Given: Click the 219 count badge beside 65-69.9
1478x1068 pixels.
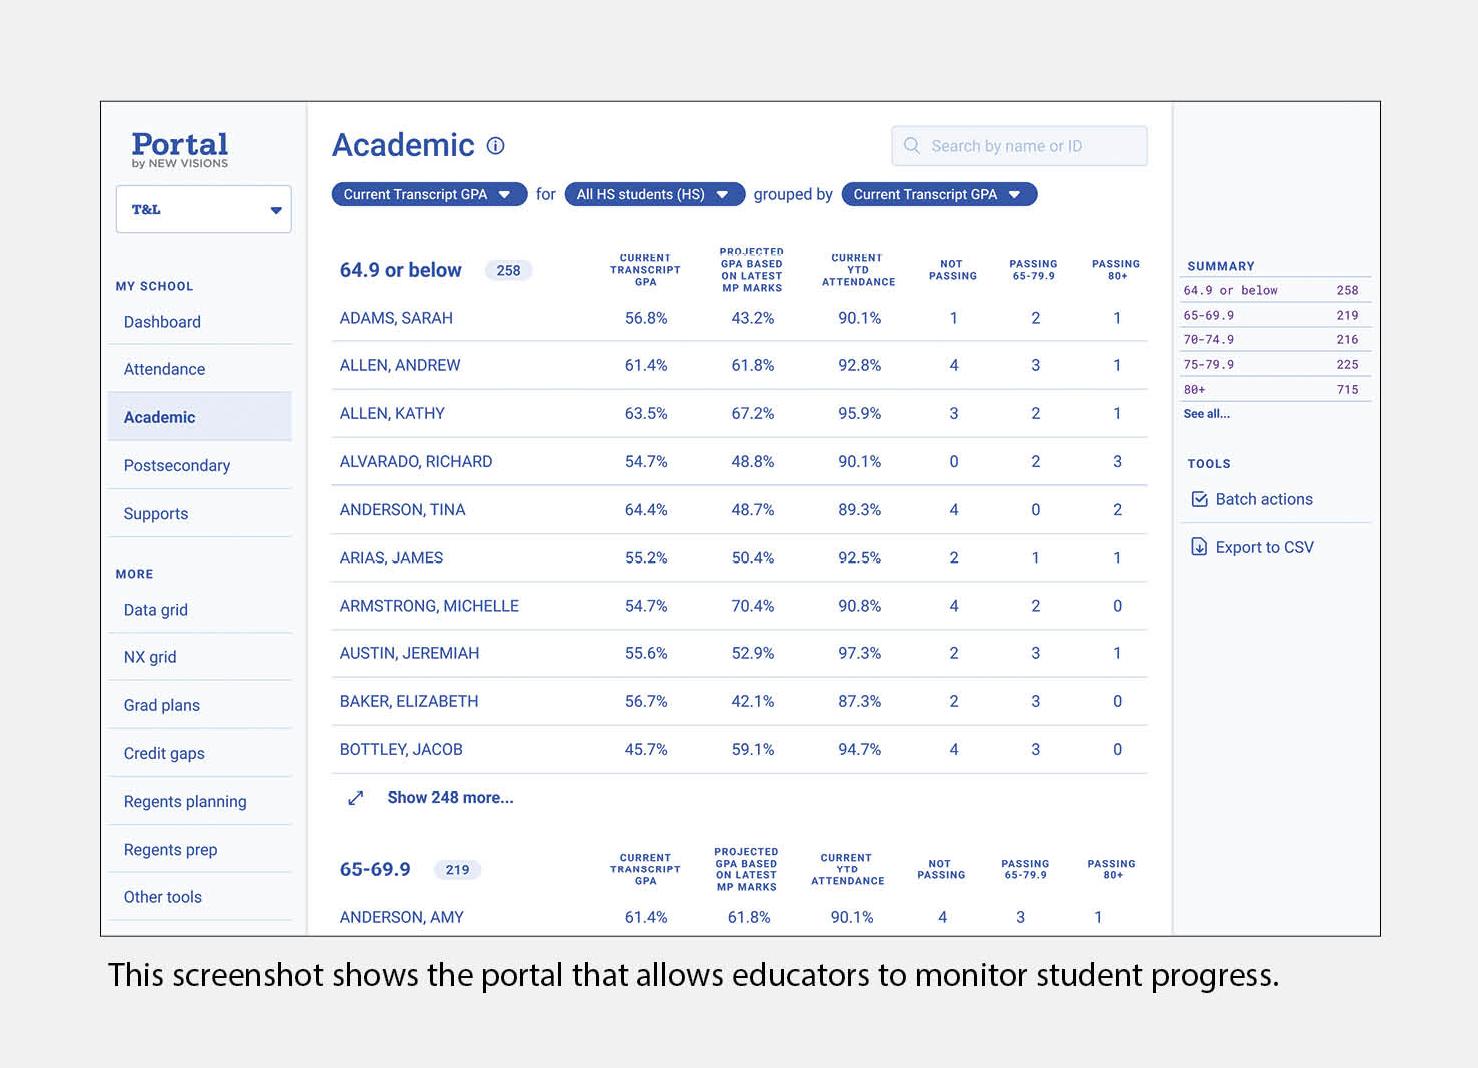Looking at the screenshot, I should point(457,870).
